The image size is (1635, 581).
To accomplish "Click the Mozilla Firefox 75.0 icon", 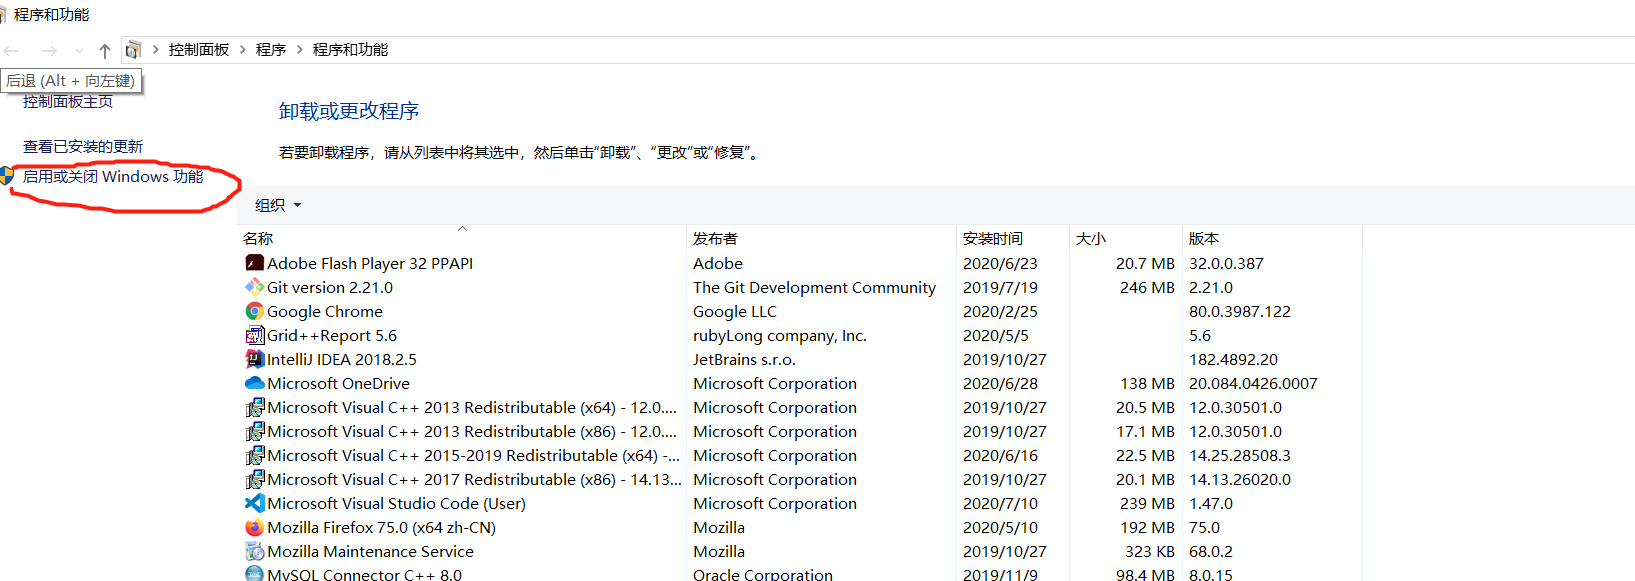I will tap(255, 527).
